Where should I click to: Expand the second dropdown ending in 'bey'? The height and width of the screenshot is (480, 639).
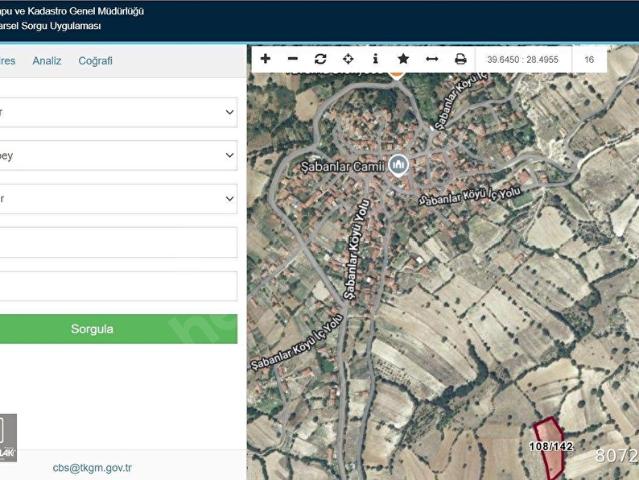coord(118,155)
